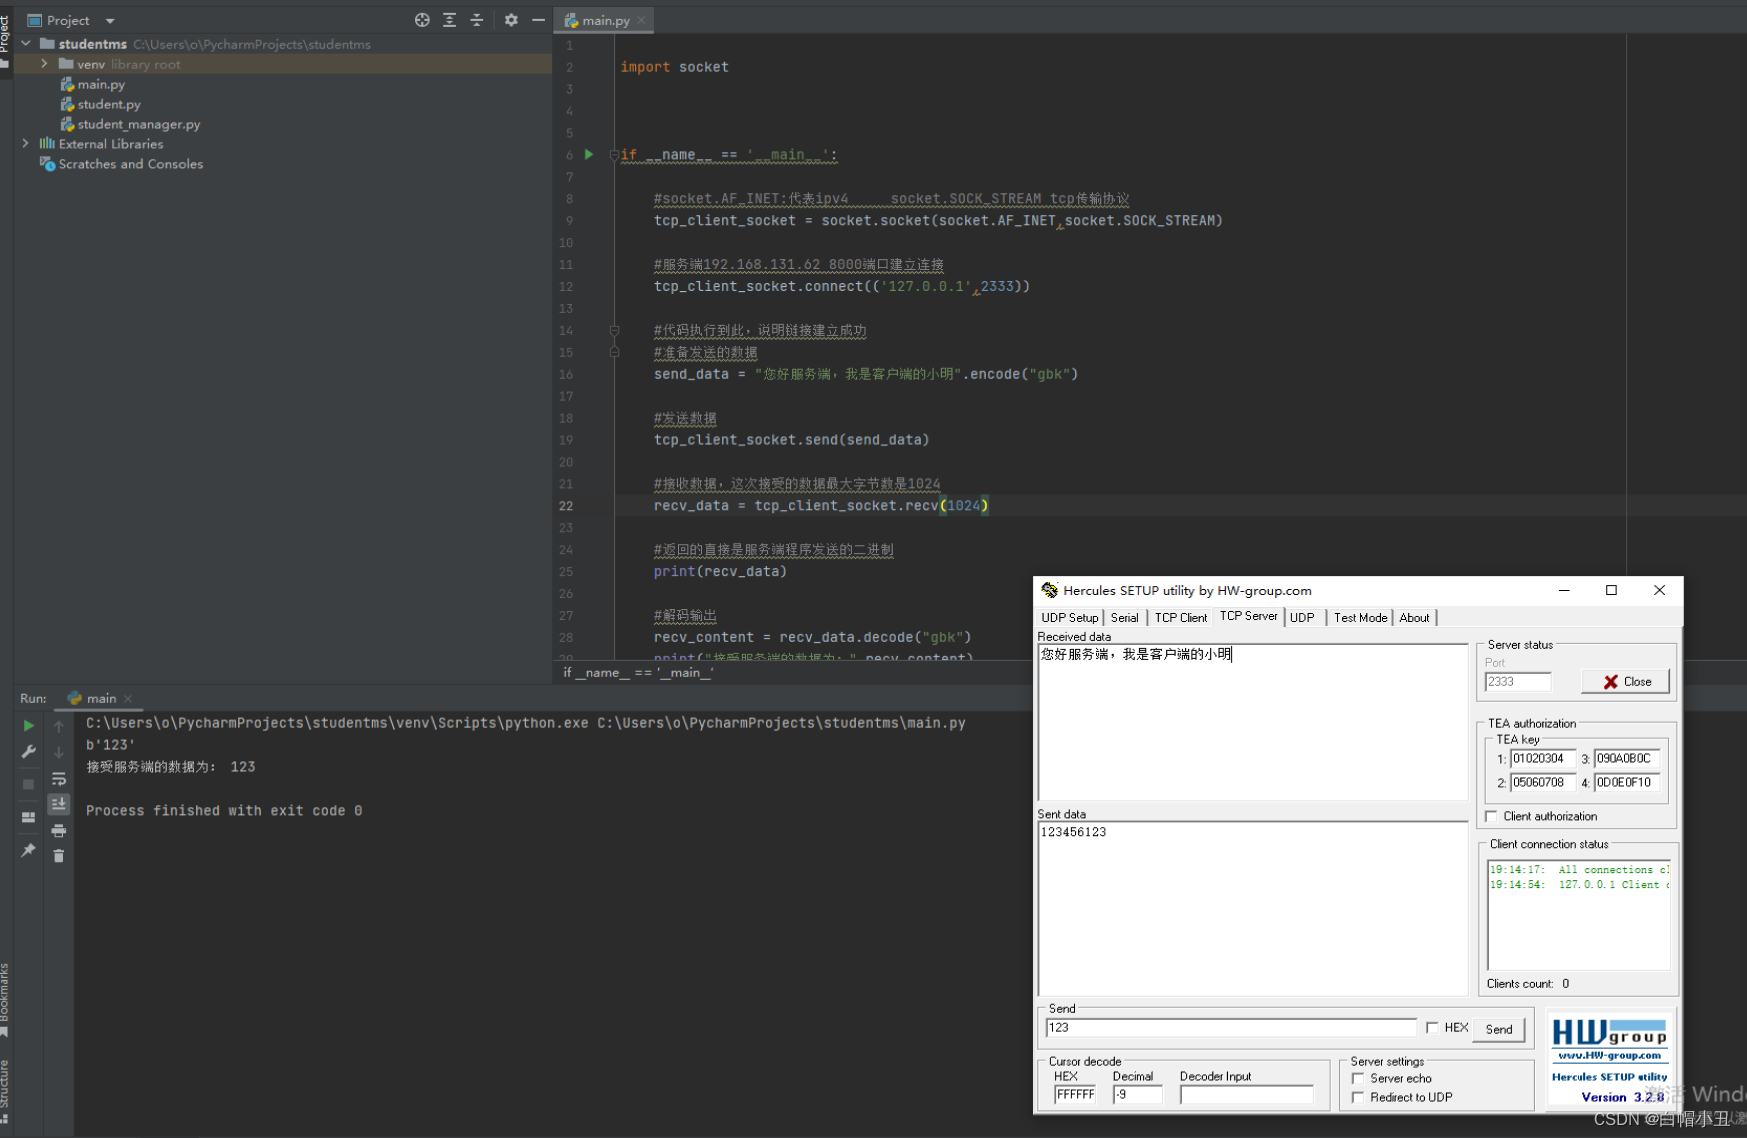This screenshot has width=1747, height=1138.
Task: Pin the Run tab
Action: [28, 850]
